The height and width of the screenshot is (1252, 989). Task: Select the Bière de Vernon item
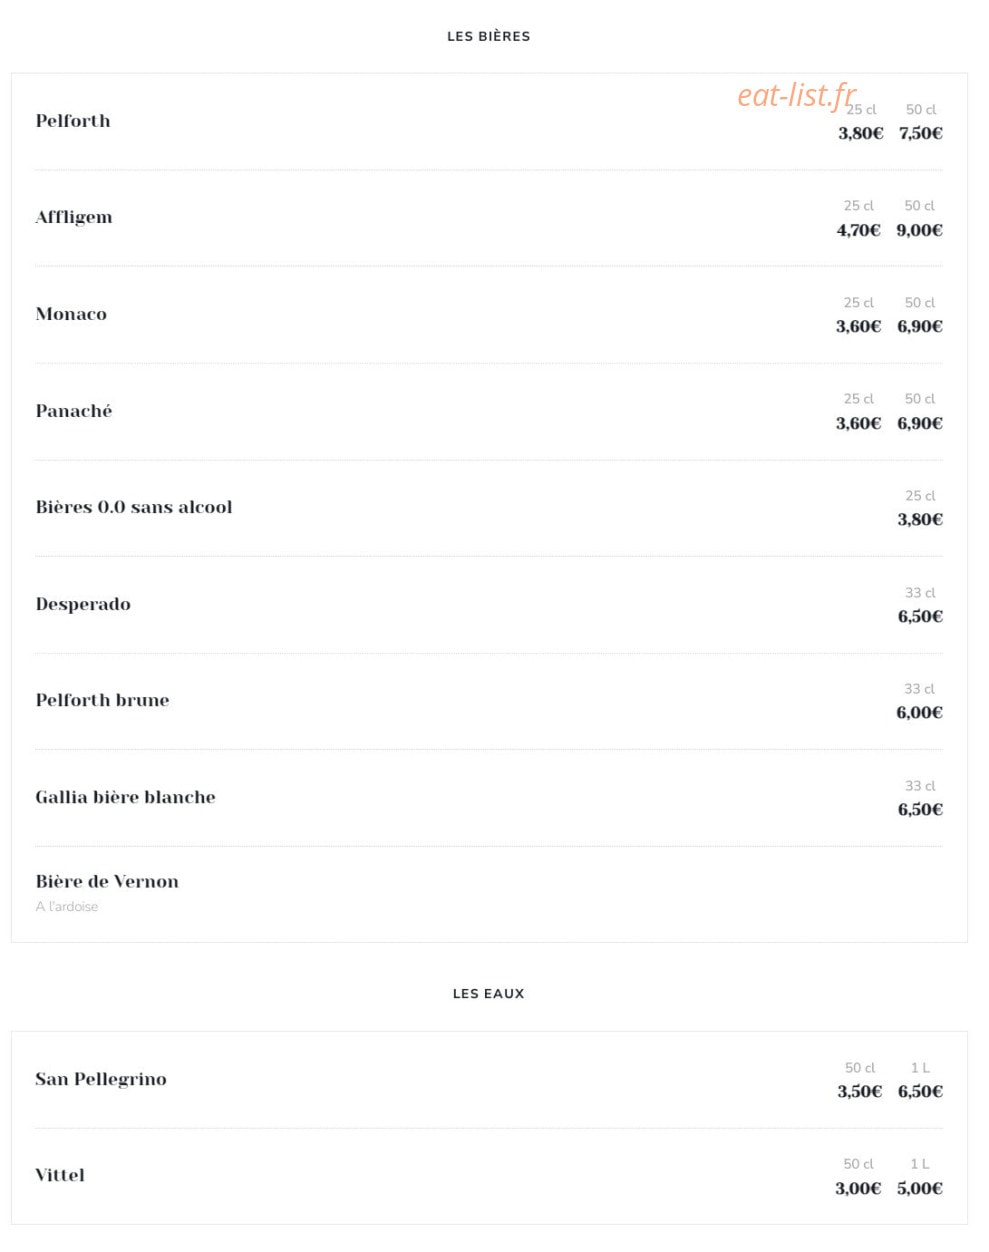coord(107,881)
